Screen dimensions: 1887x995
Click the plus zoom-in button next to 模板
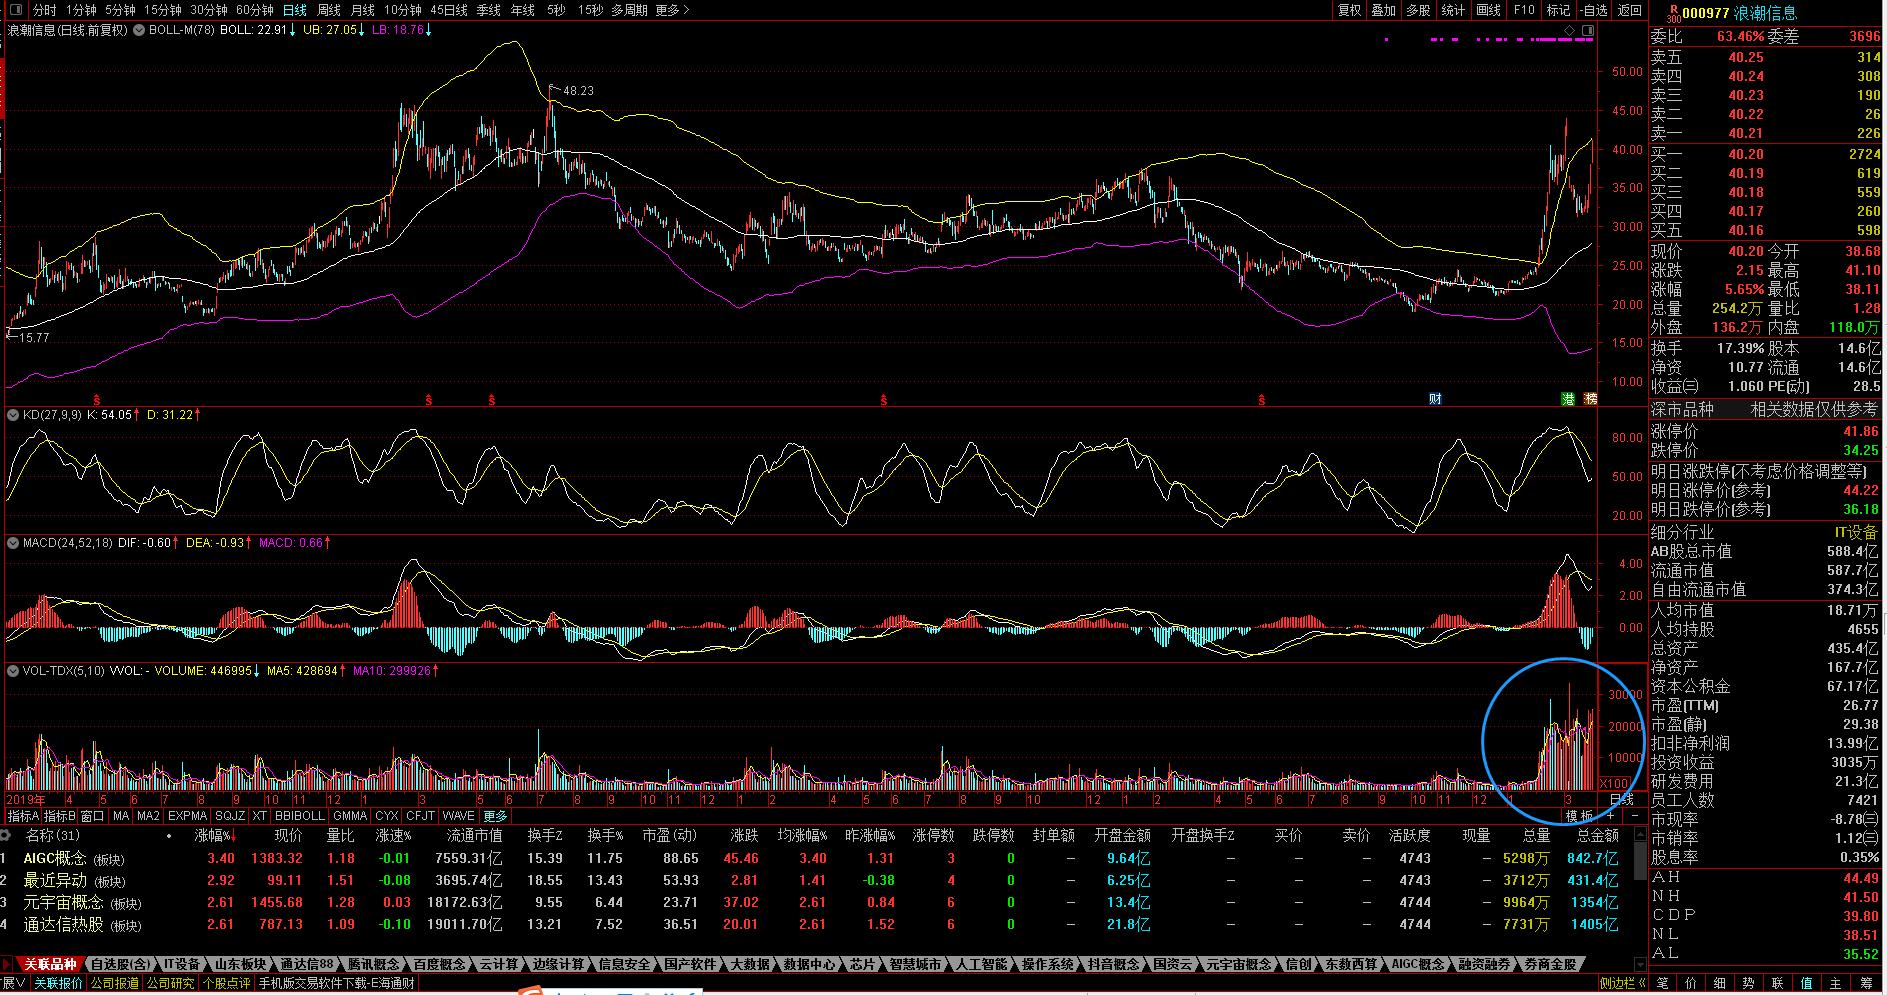click(1610, 816)
